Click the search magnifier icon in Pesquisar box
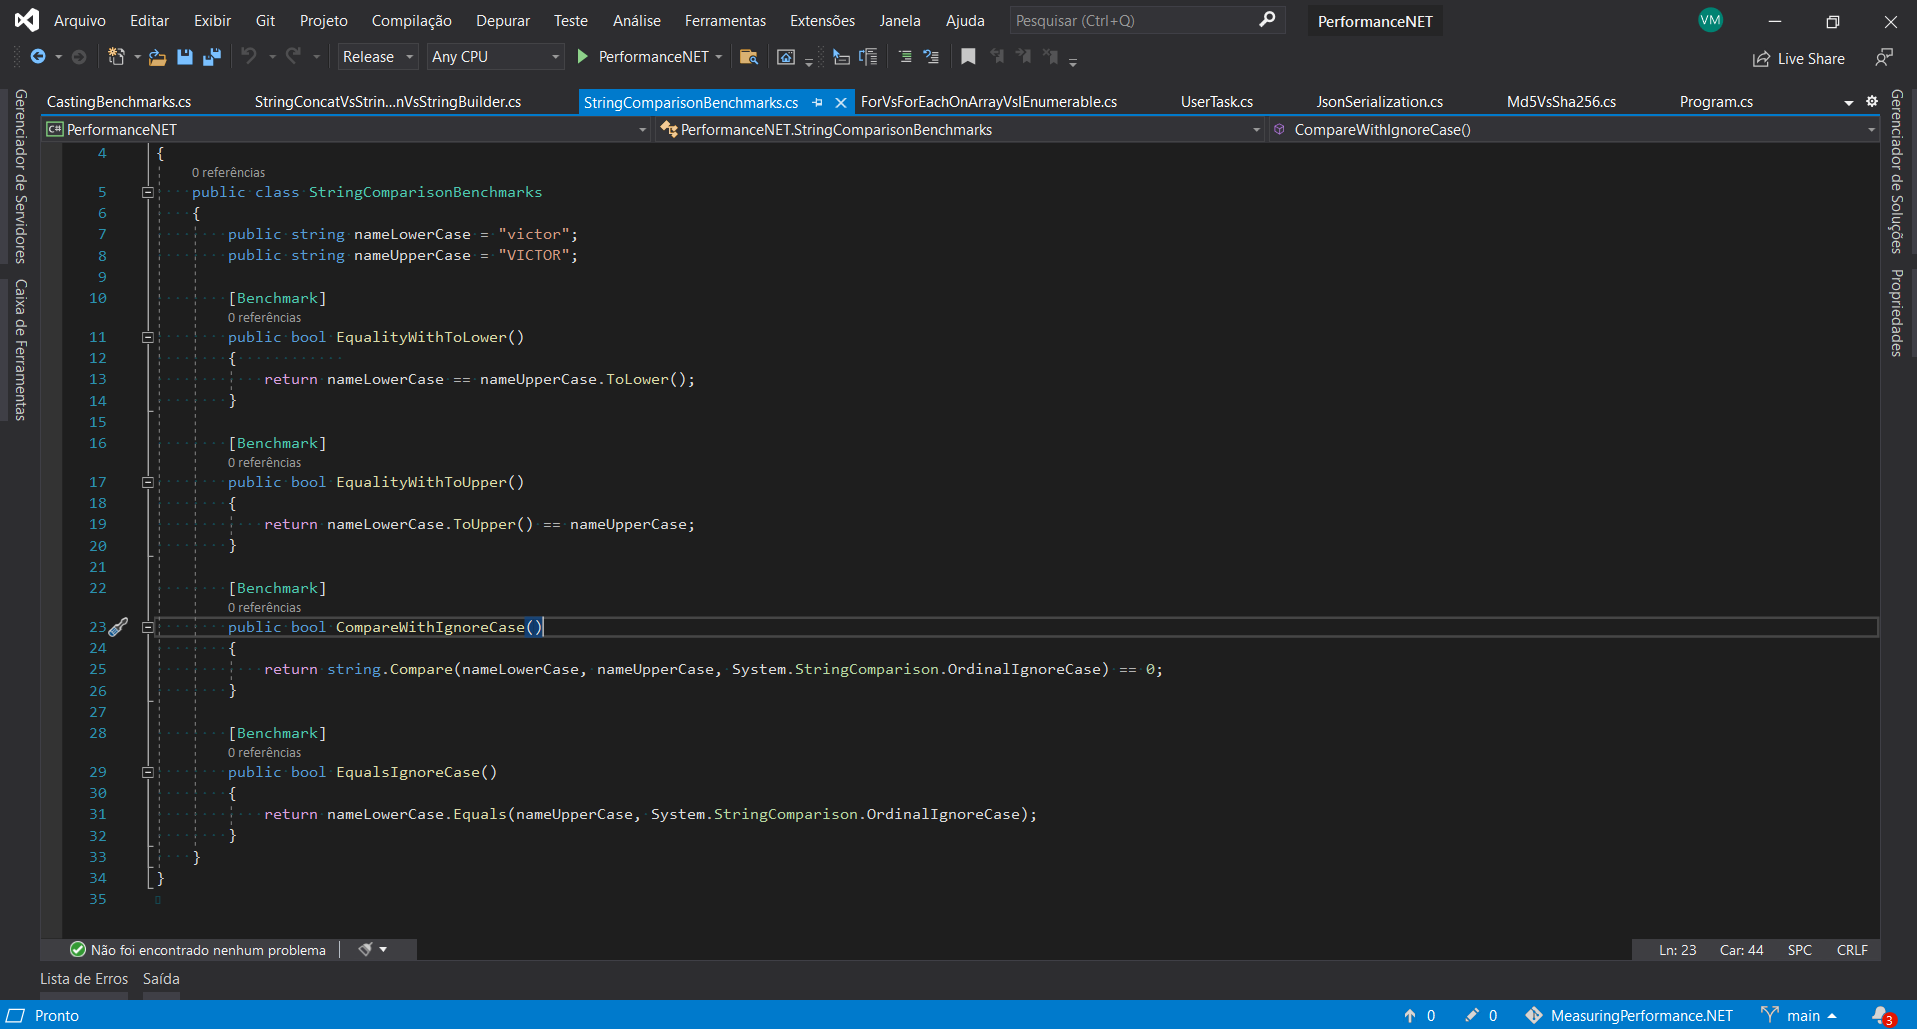The image size is (1917, 1029). coord(1267,20)
